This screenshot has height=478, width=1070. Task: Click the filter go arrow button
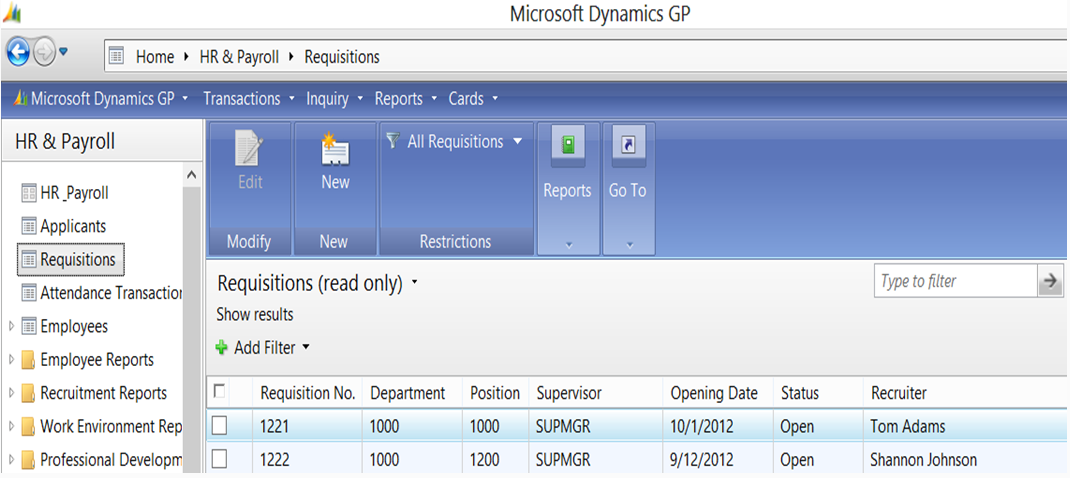[1051, 281]
